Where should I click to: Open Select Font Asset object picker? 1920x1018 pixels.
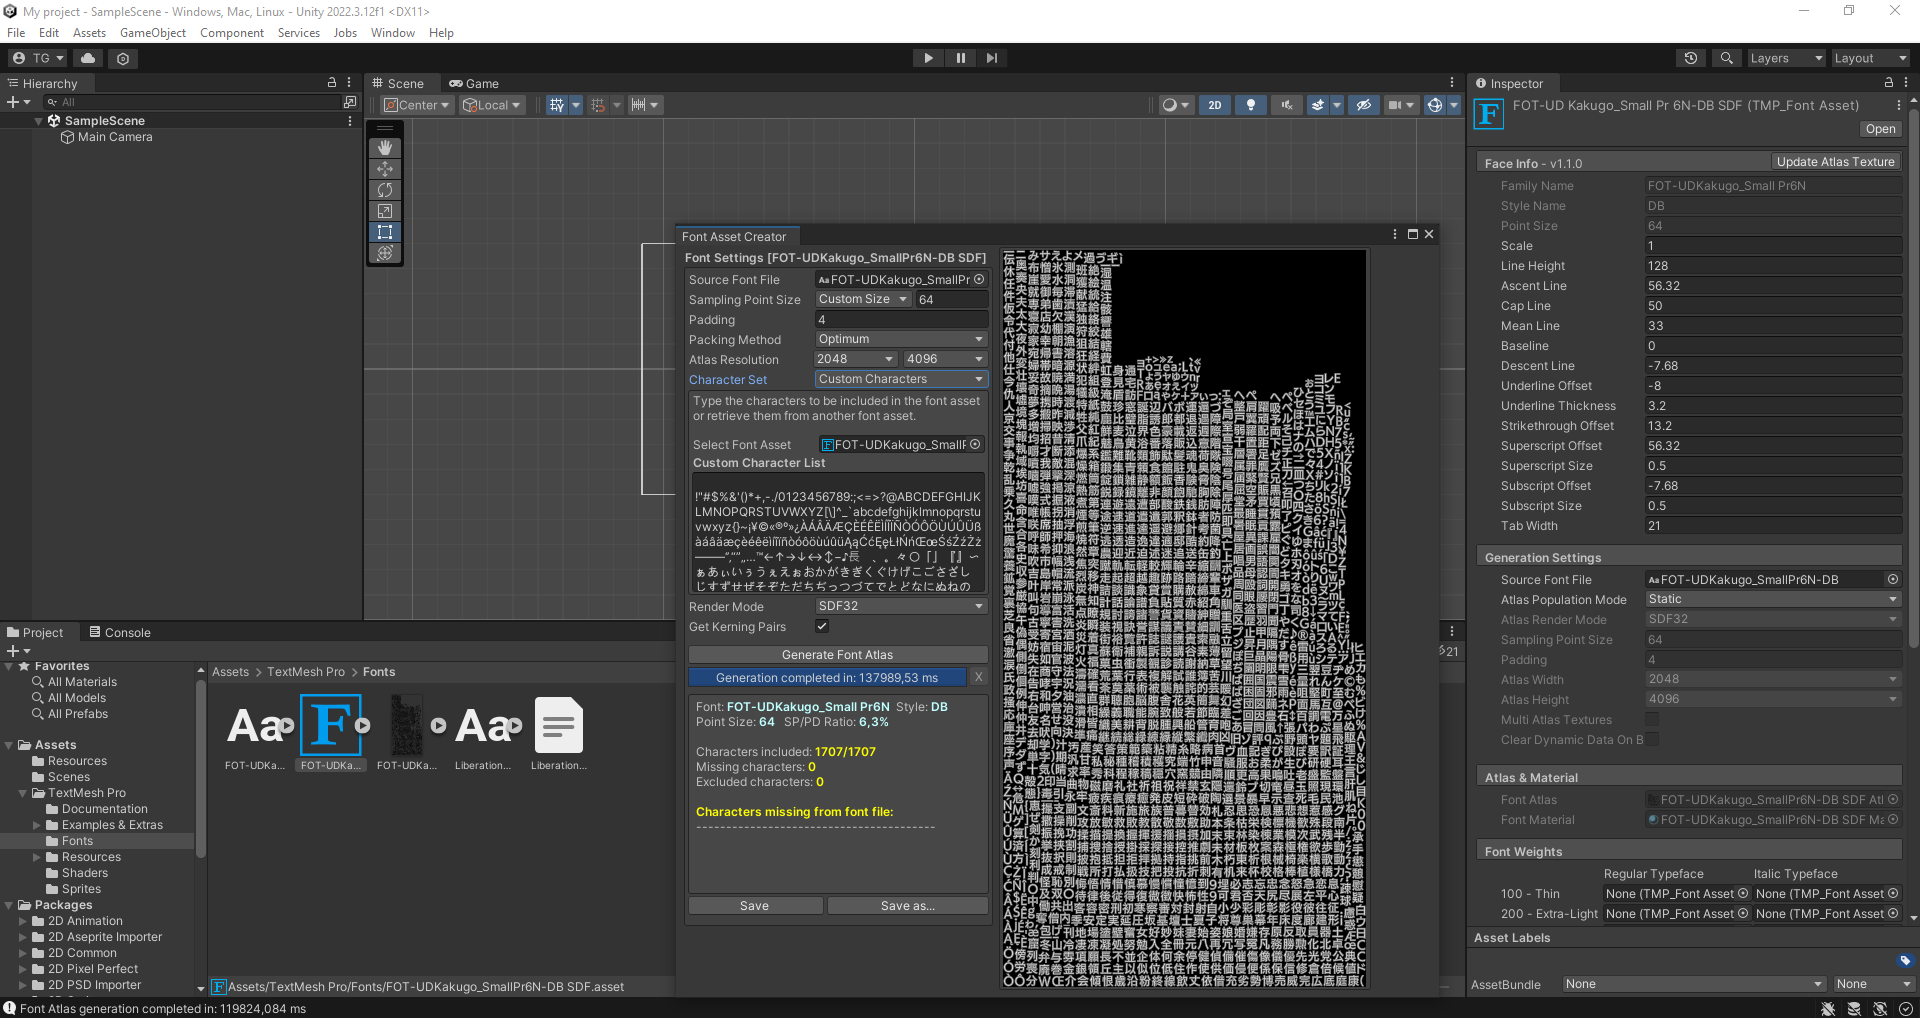pos(975,445)
